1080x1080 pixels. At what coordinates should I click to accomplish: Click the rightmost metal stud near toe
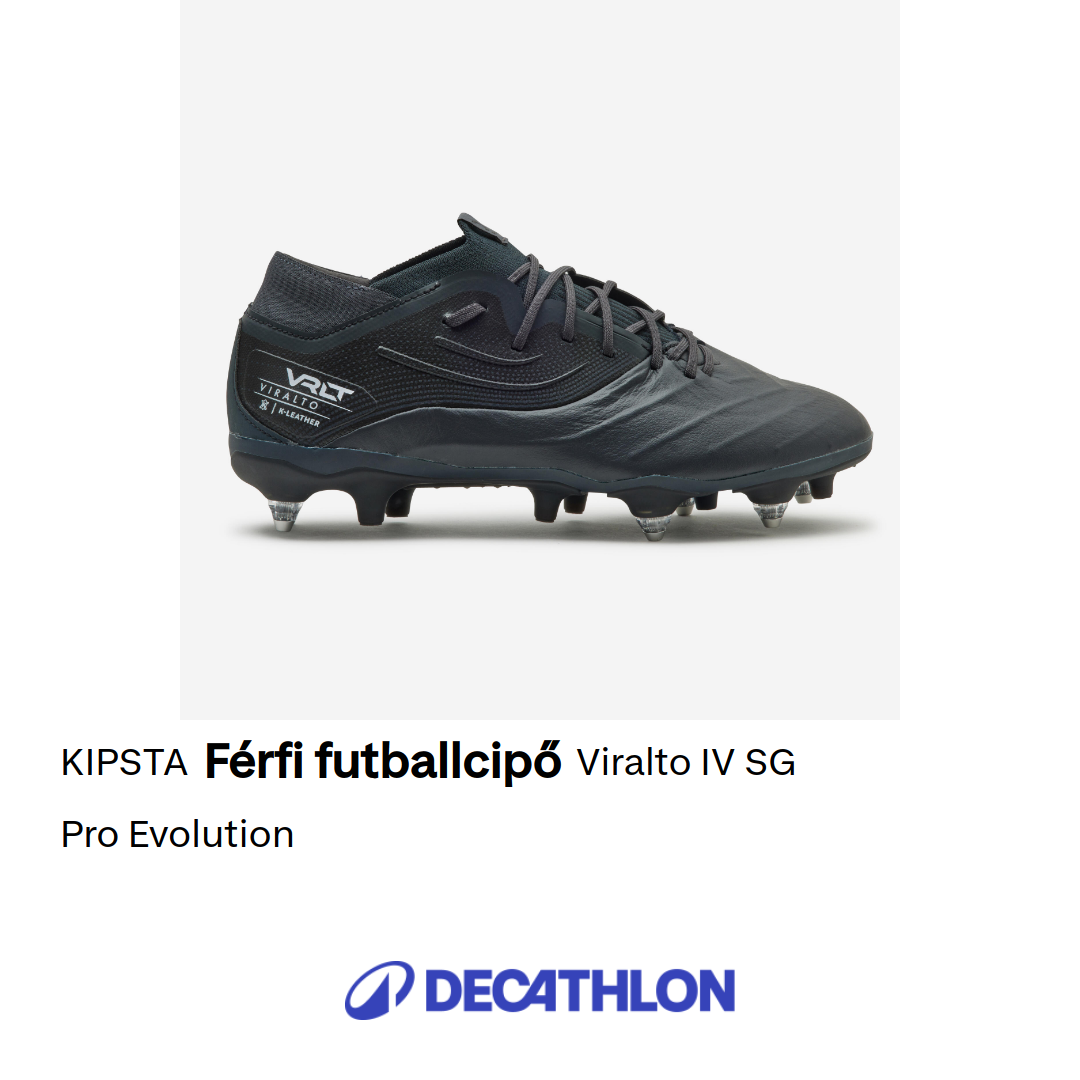tap(804, 492)
